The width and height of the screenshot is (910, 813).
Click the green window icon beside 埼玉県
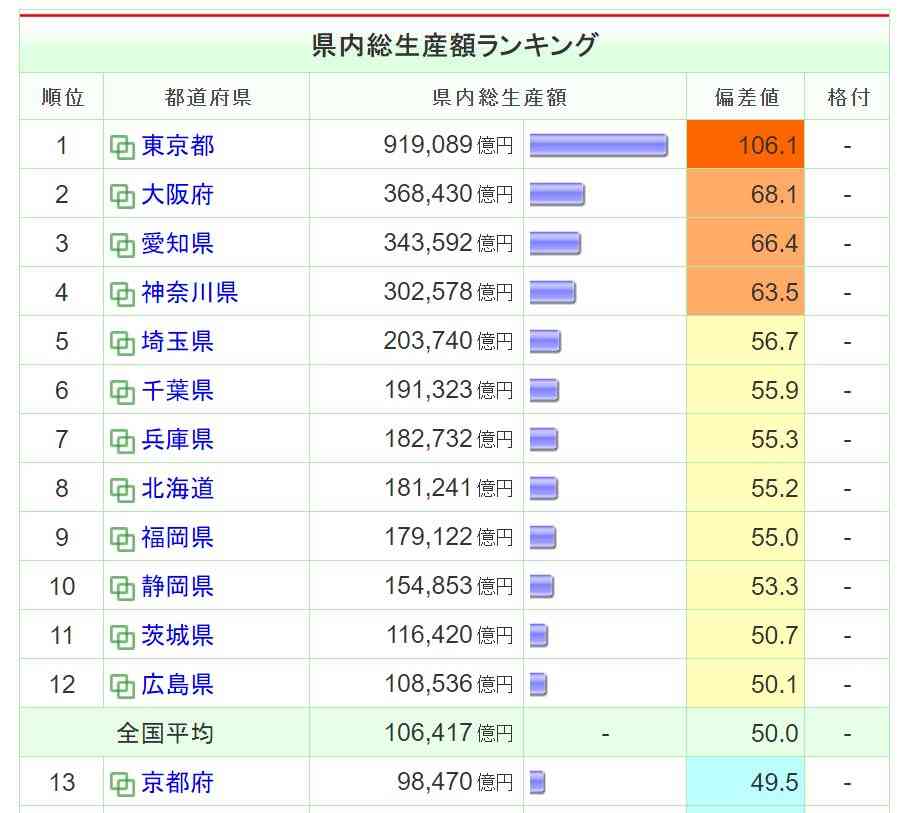tap(122, 343)
